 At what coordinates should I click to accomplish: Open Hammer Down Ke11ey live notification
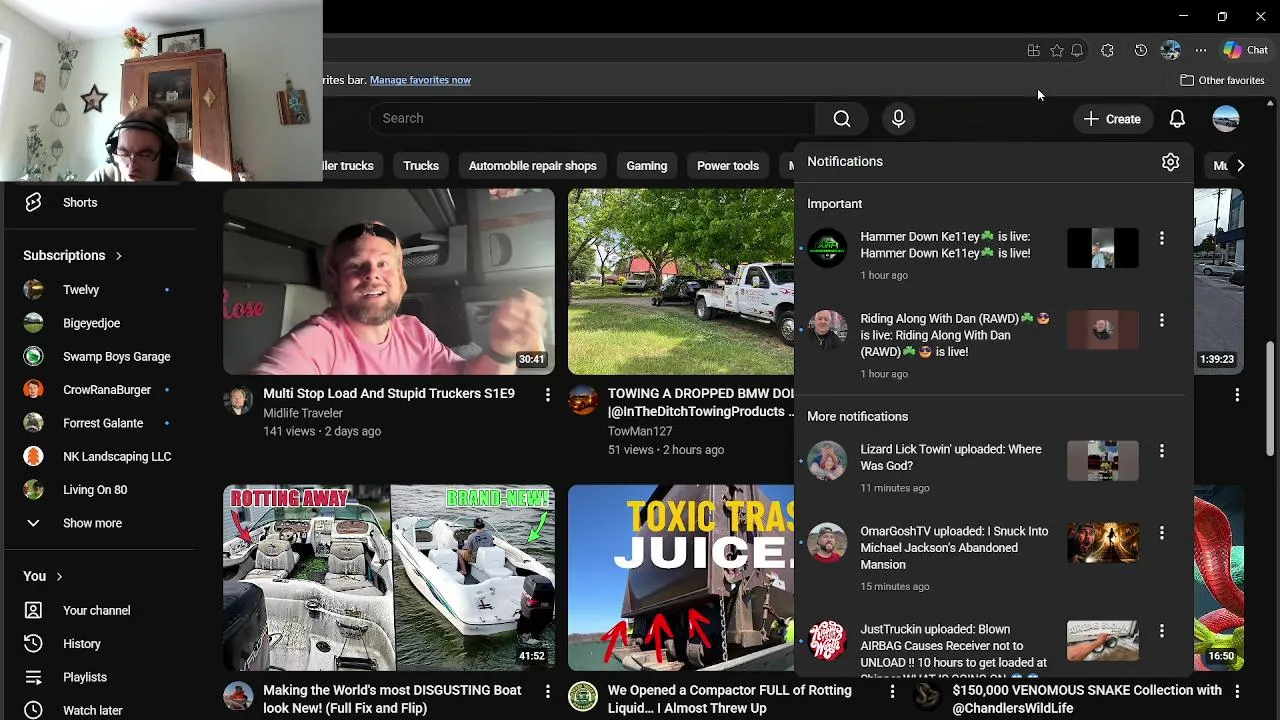pos(994,256)
